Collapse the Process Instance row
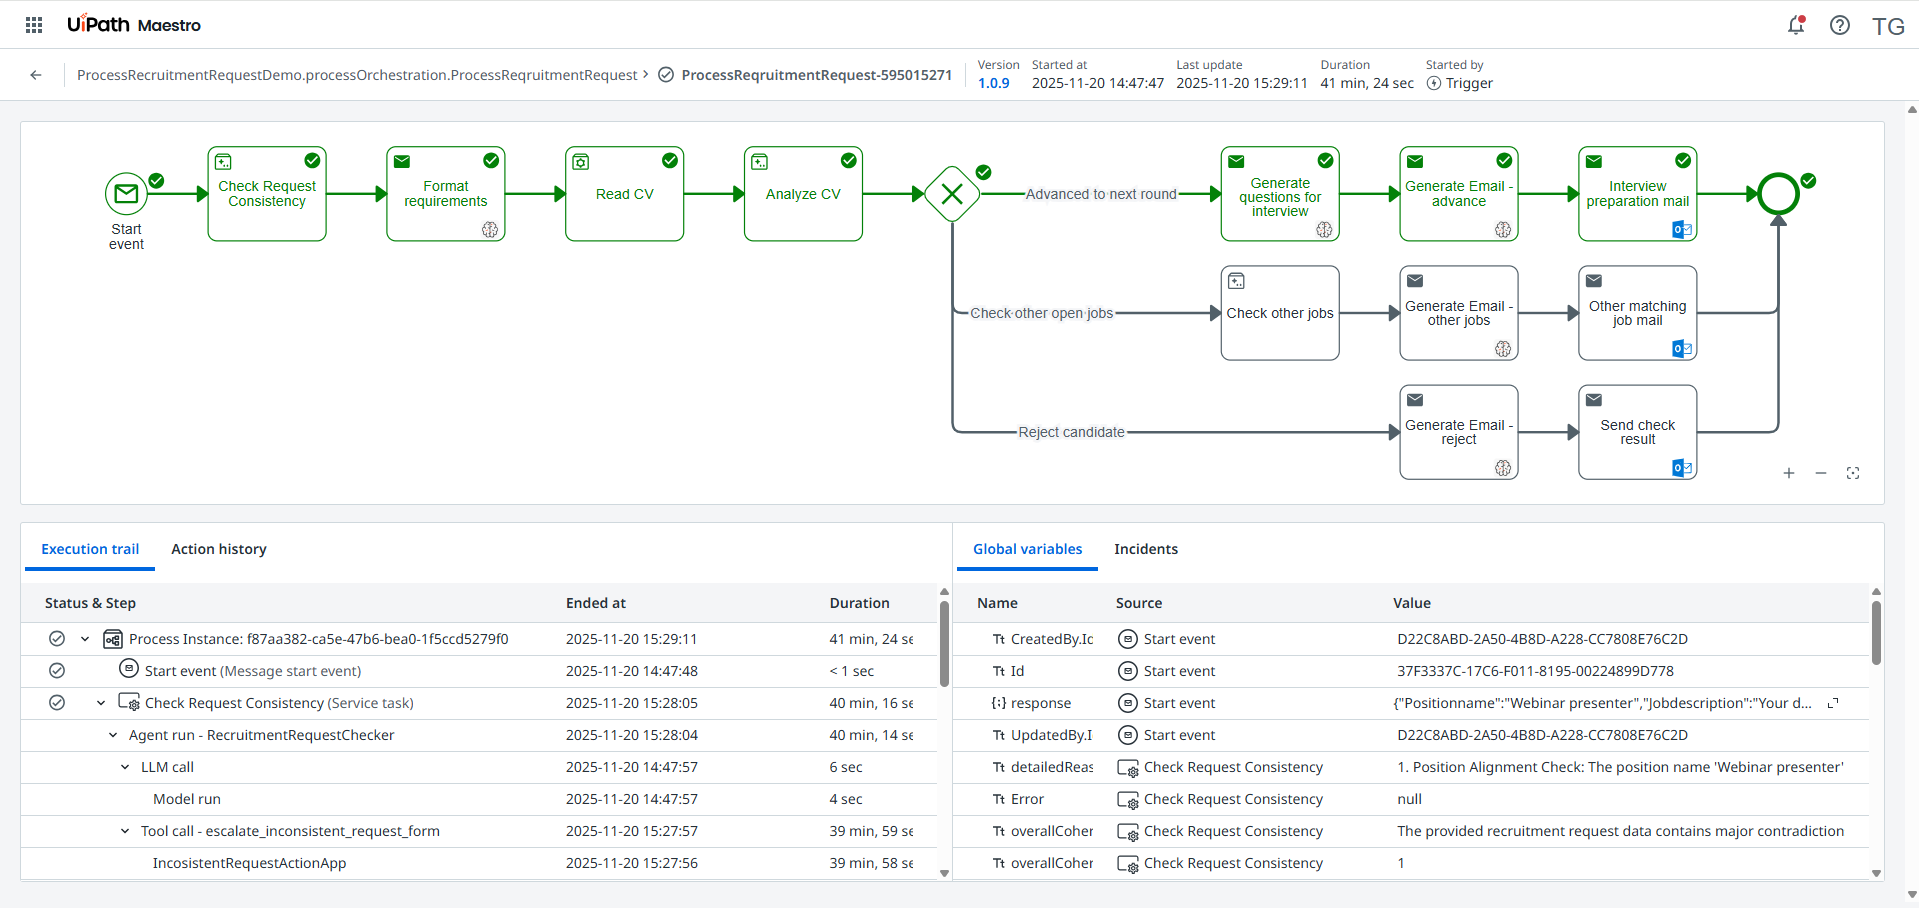 click(x=85, y=639)
